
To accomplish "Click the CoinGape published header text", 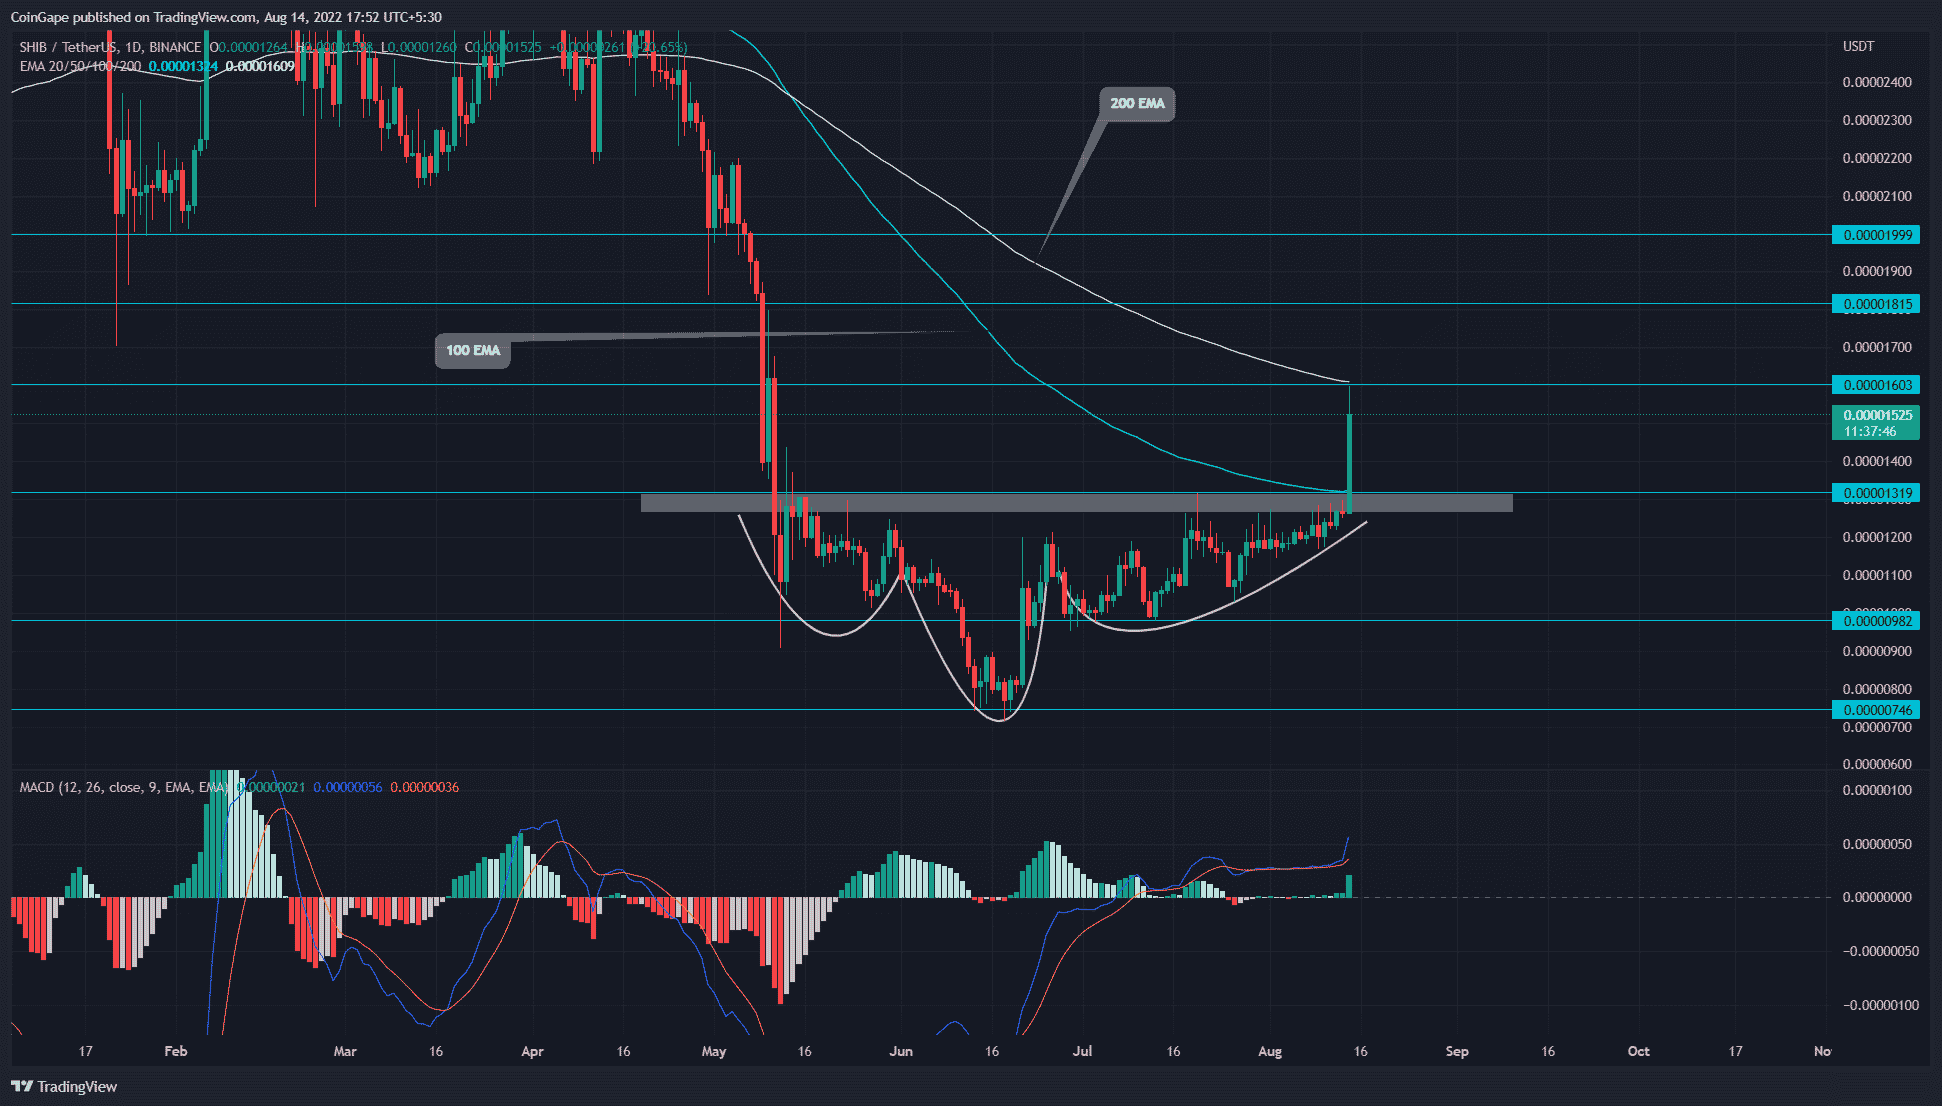I will pos(226,17).
